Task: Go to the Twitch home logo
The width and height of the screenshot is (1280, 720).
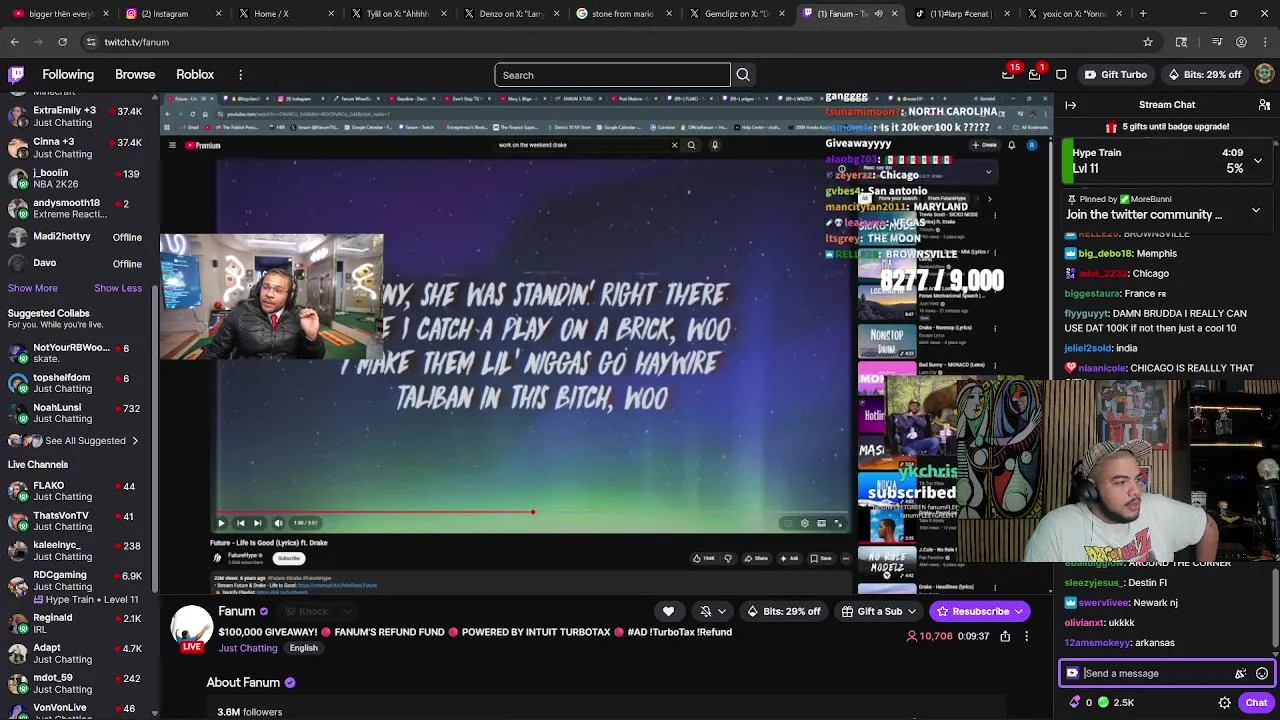Action: [x=16, y=74]
